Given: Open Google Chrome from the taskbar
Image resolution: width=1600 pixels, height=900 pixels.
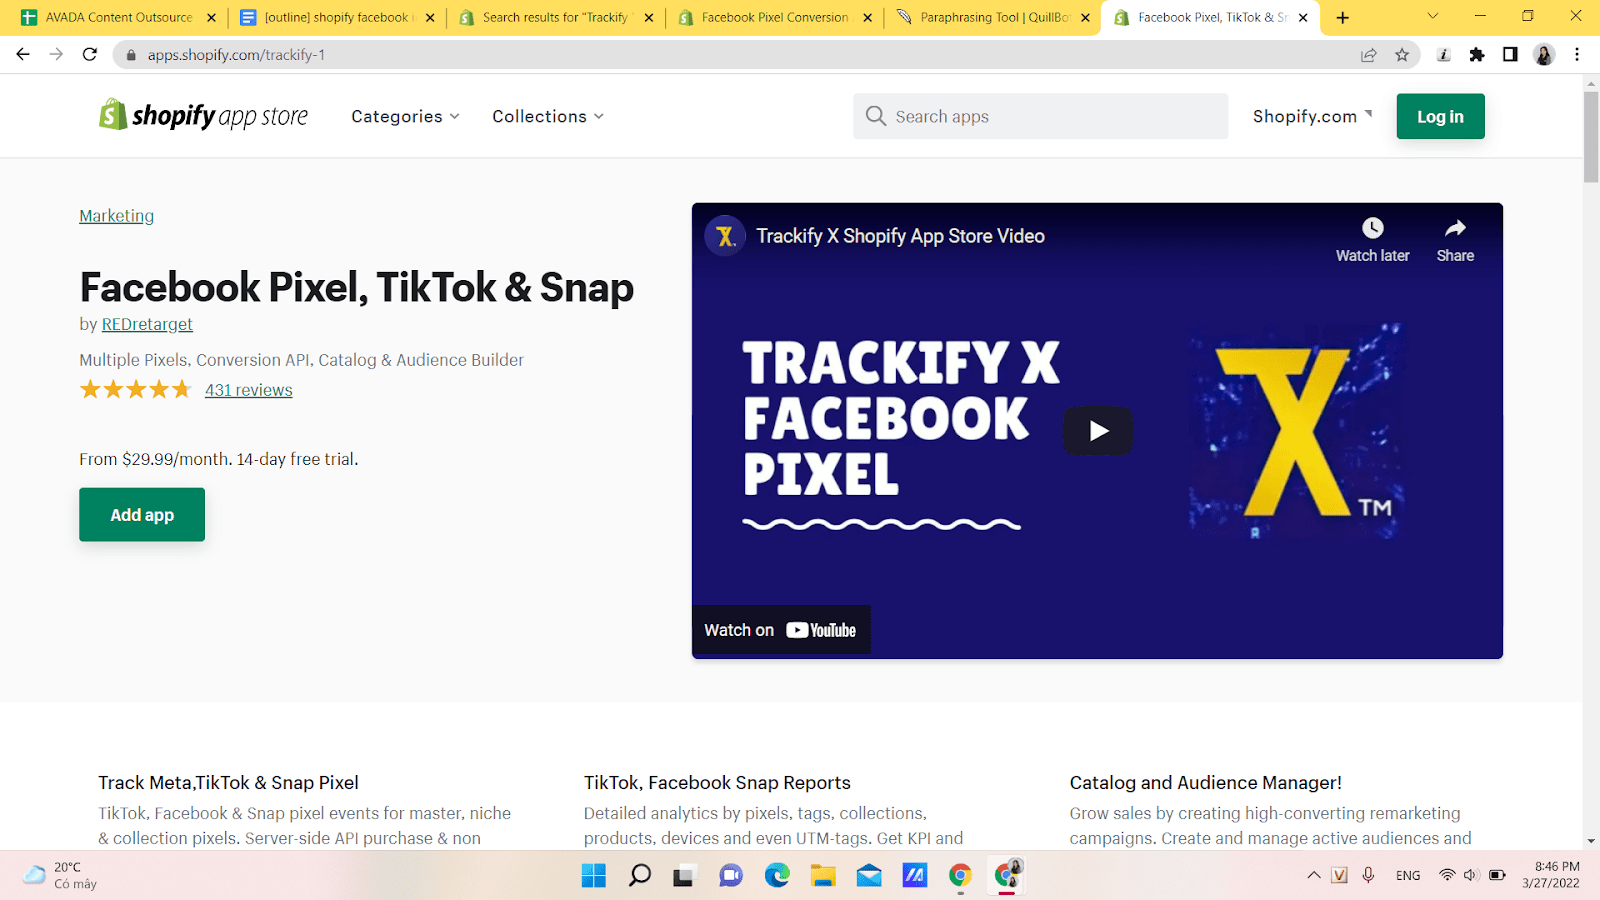Looking at the screenshot, I should coord(960,876).
